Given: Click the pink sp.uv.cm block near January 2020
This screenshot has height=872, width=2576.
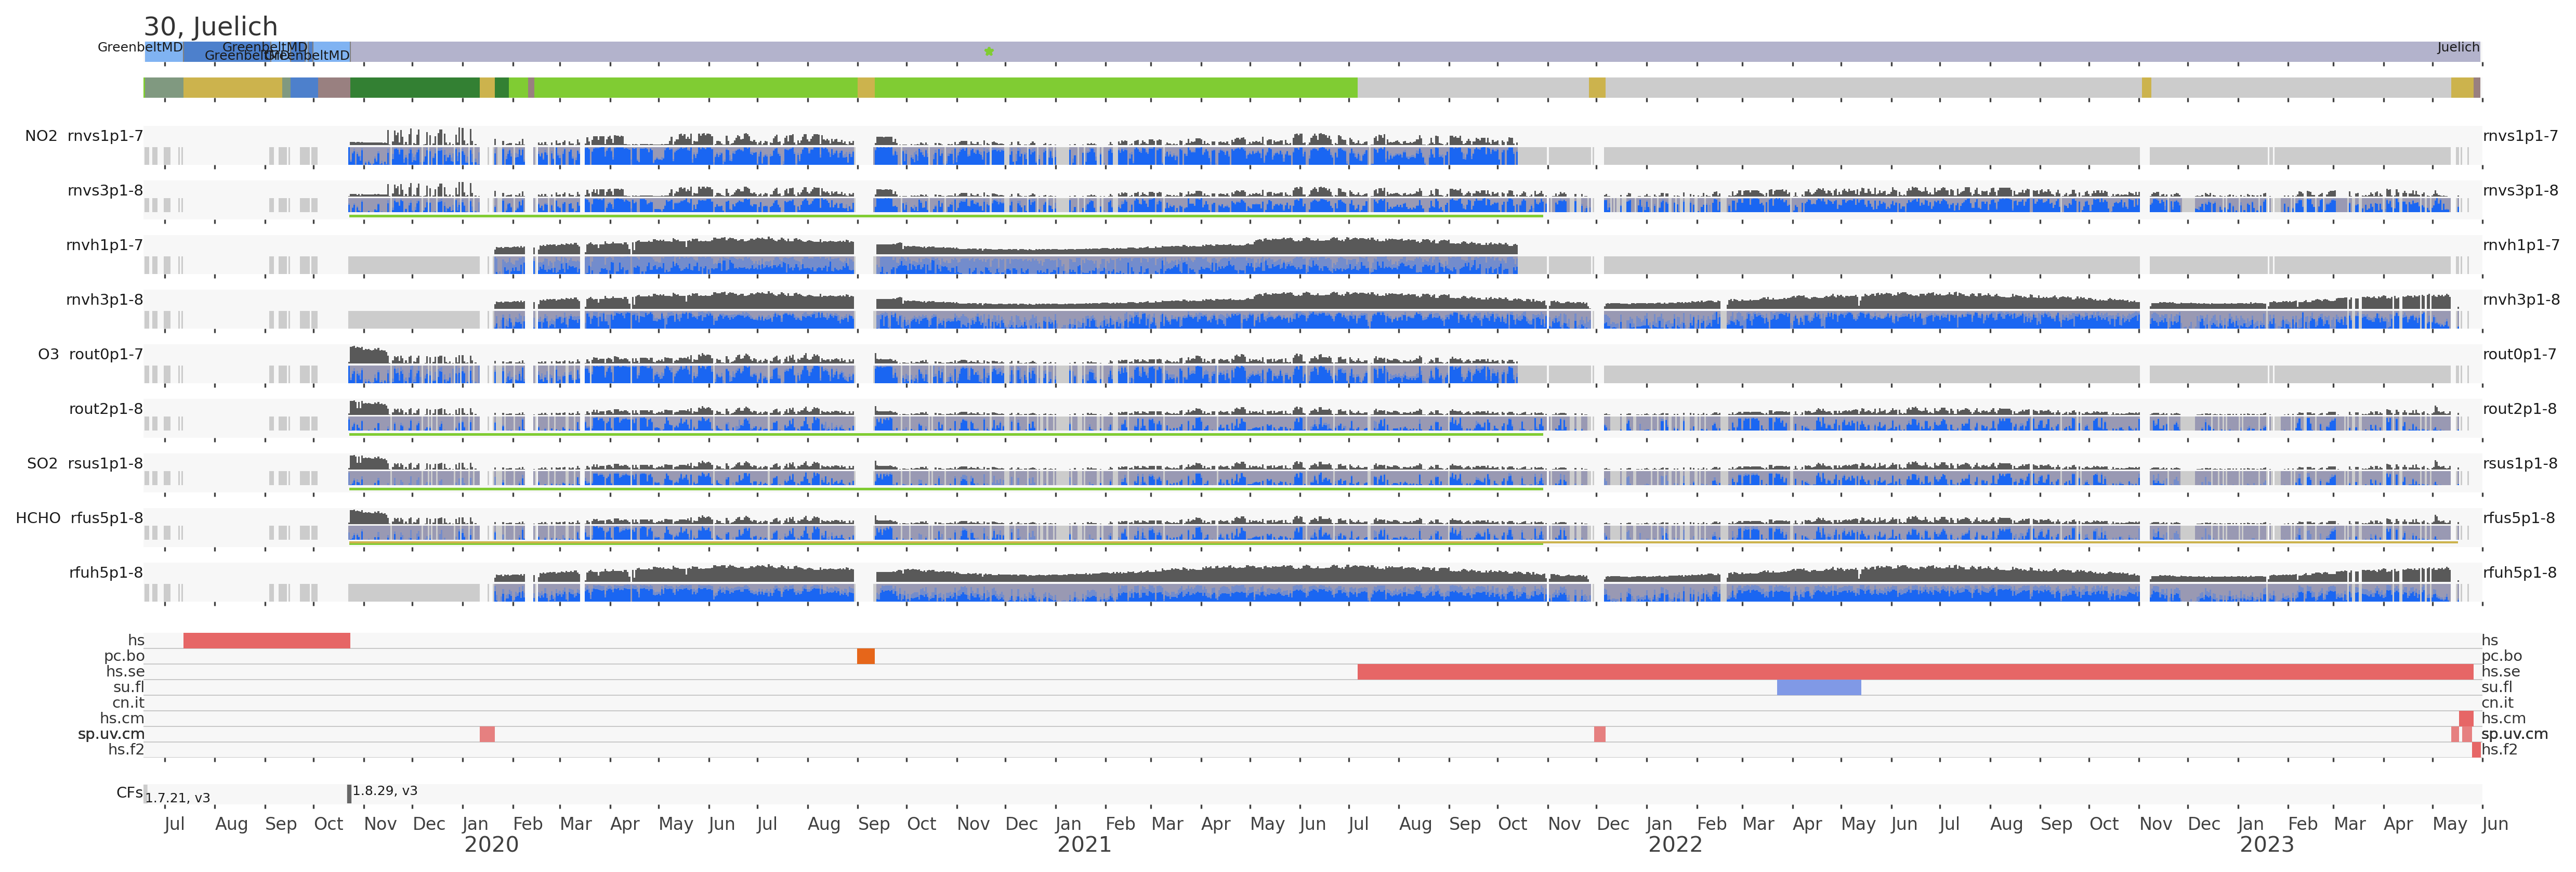Looking at the screenshot, I should [x=487, y=734].
